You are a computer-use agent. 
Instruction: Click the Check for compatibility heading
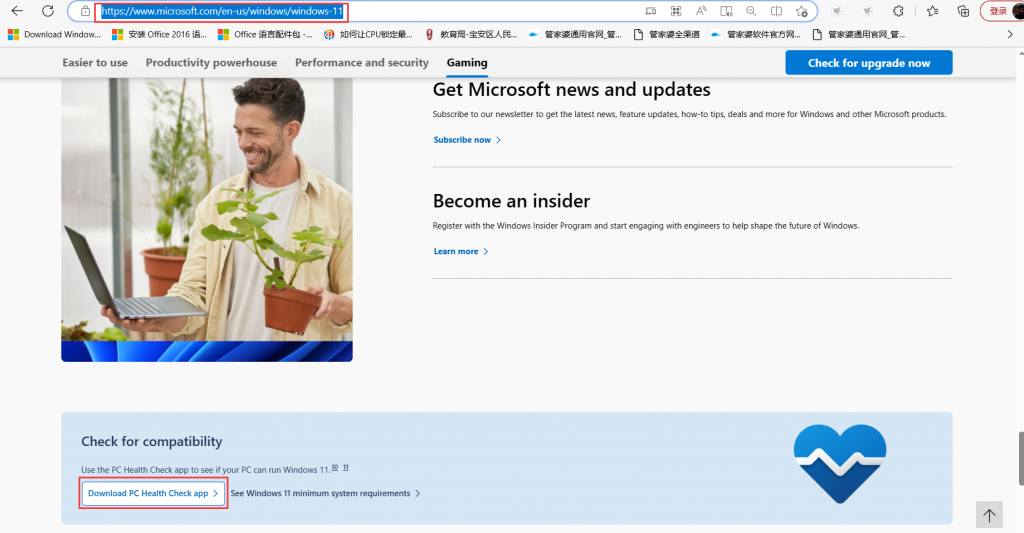click(152, 442)
